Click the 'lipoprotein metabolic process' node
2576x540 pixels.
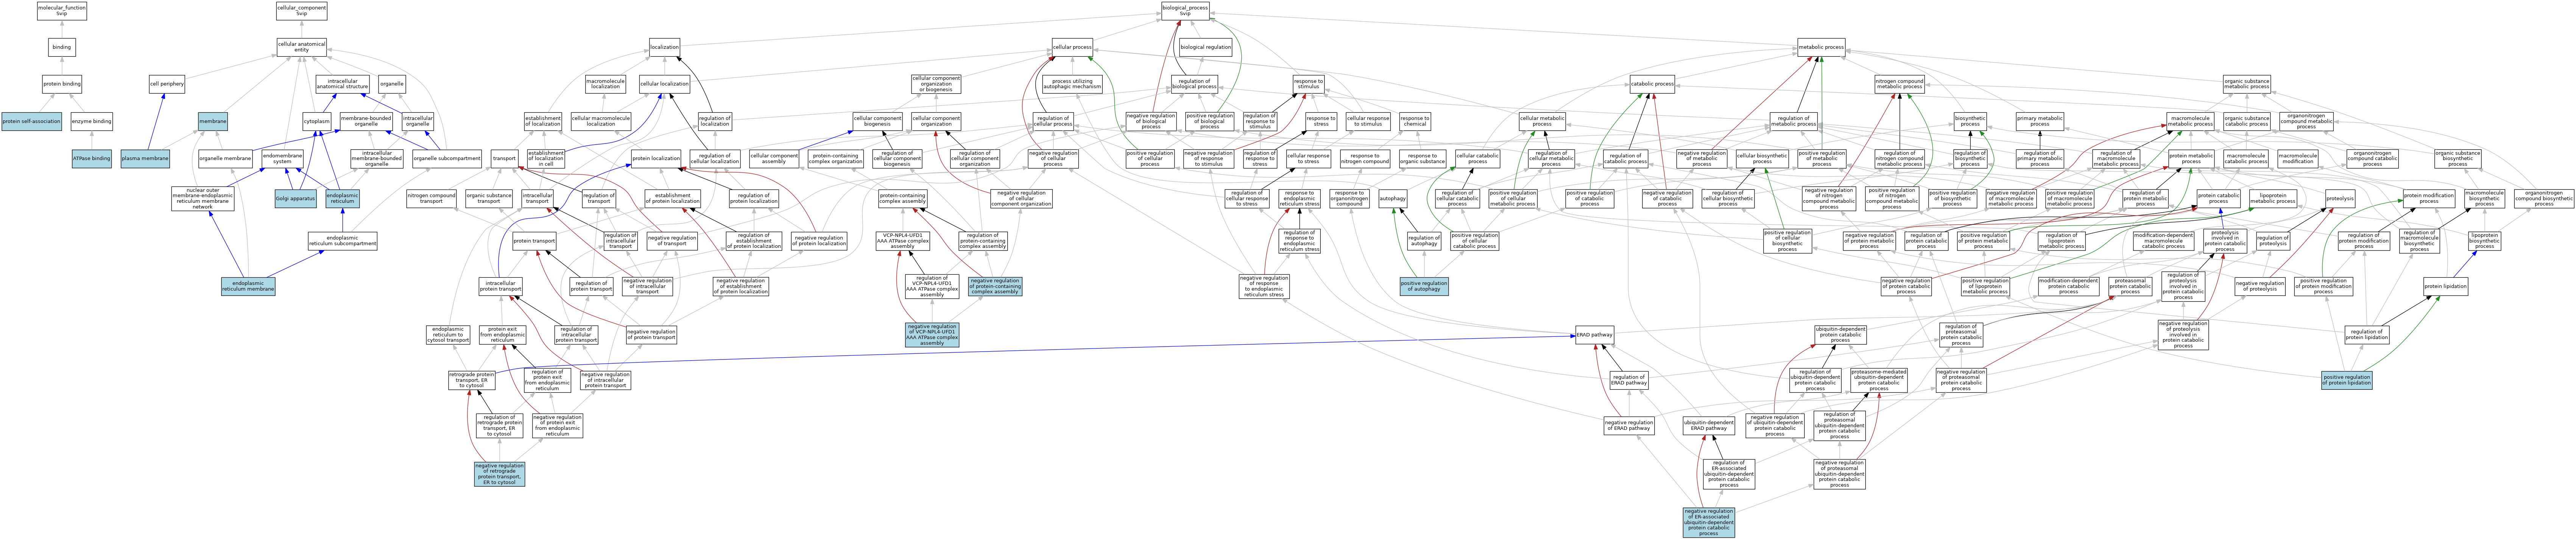(x=2273, y=199)
